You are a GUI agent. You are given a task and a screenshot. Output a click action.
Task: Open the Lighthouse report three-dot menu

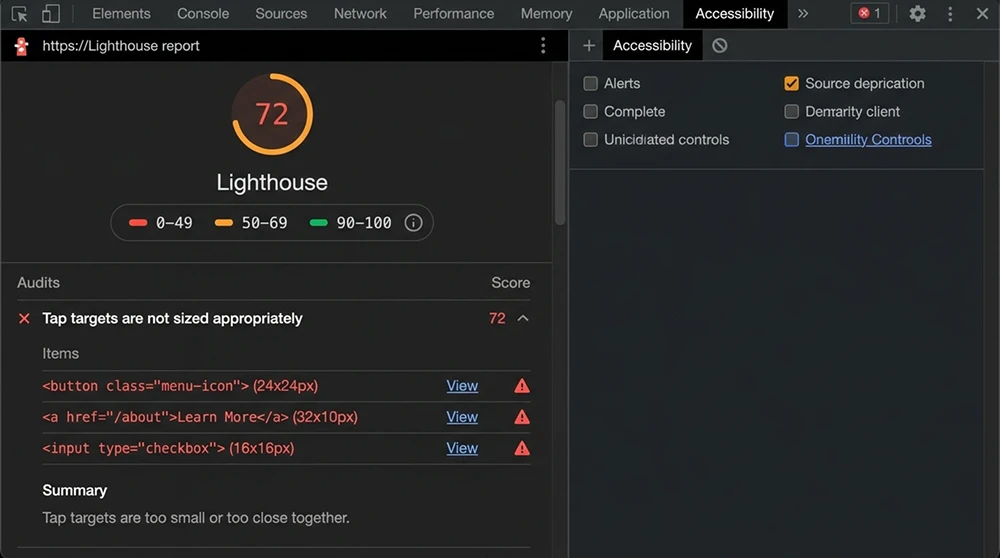543,45
